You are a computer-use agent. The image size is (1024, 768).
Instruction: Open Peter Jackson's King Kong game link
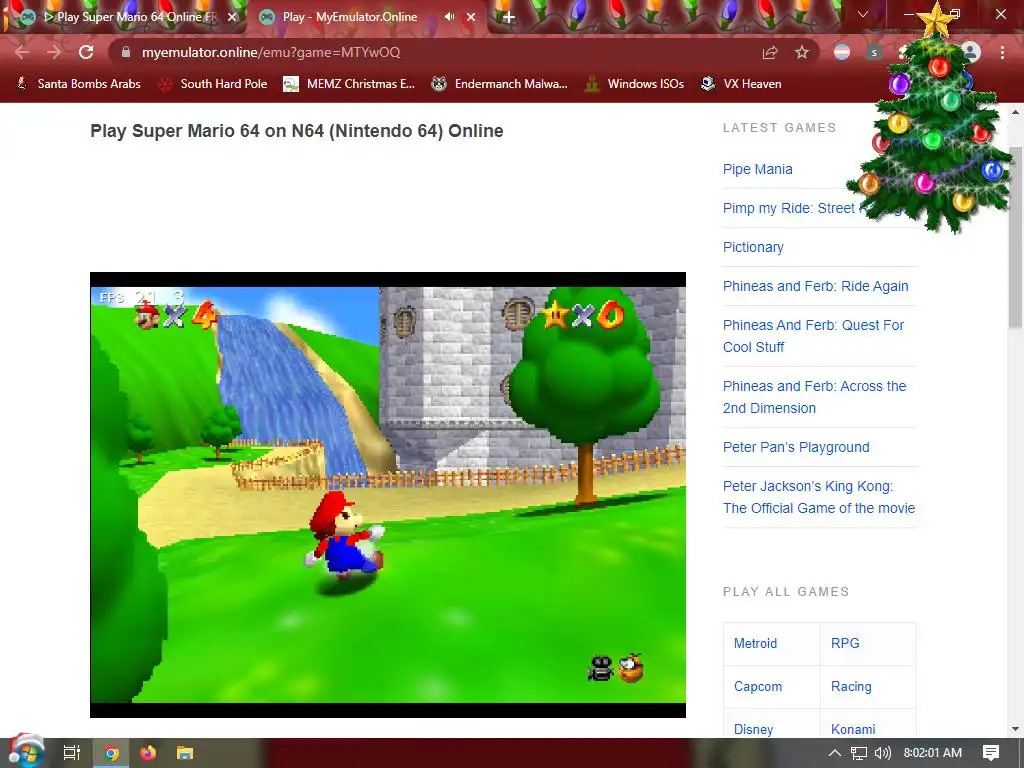click(x=819, y=497)
